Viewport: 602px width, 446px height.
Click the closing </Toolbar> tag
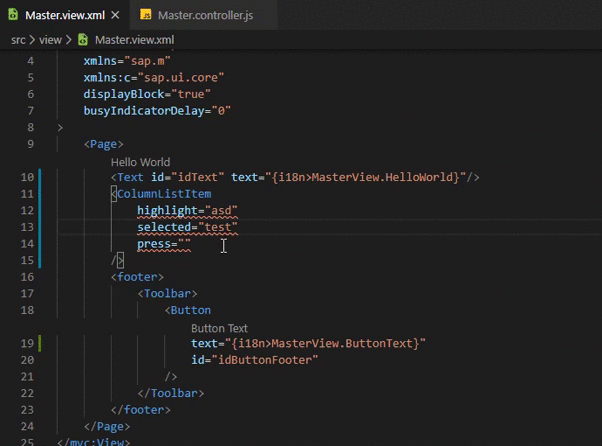coord(171,393)
